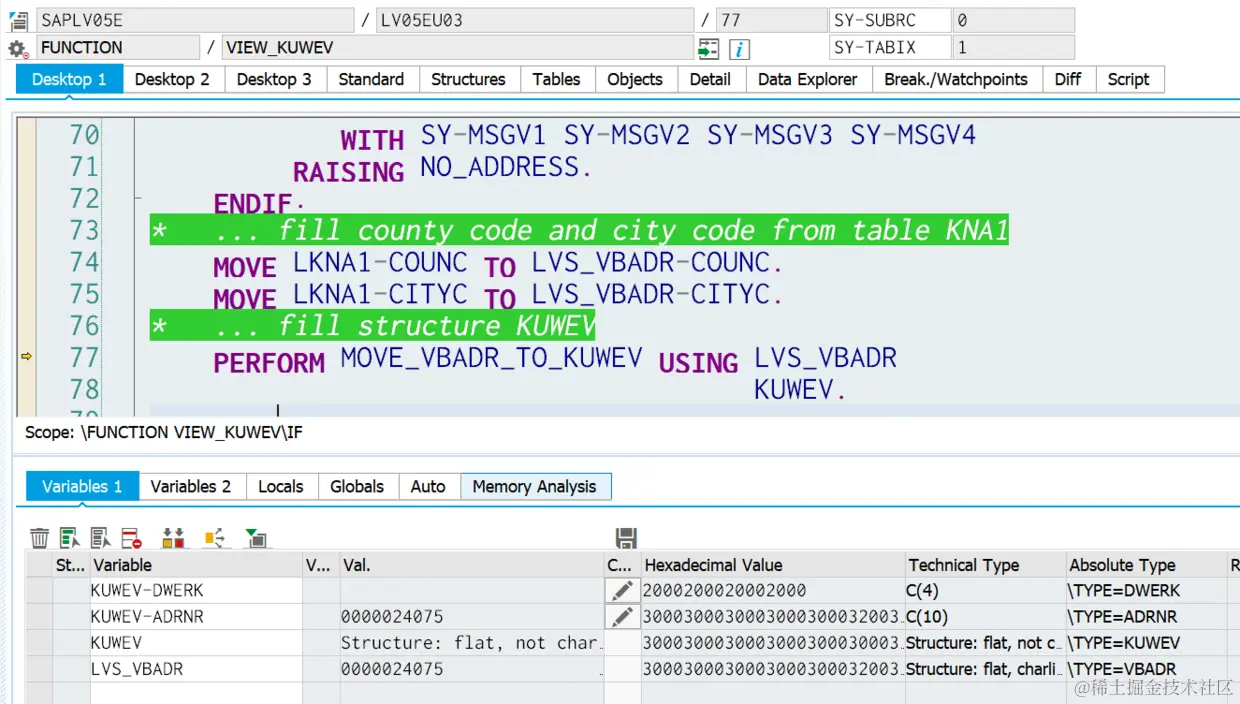Select the Locals tab

point(281,486)
